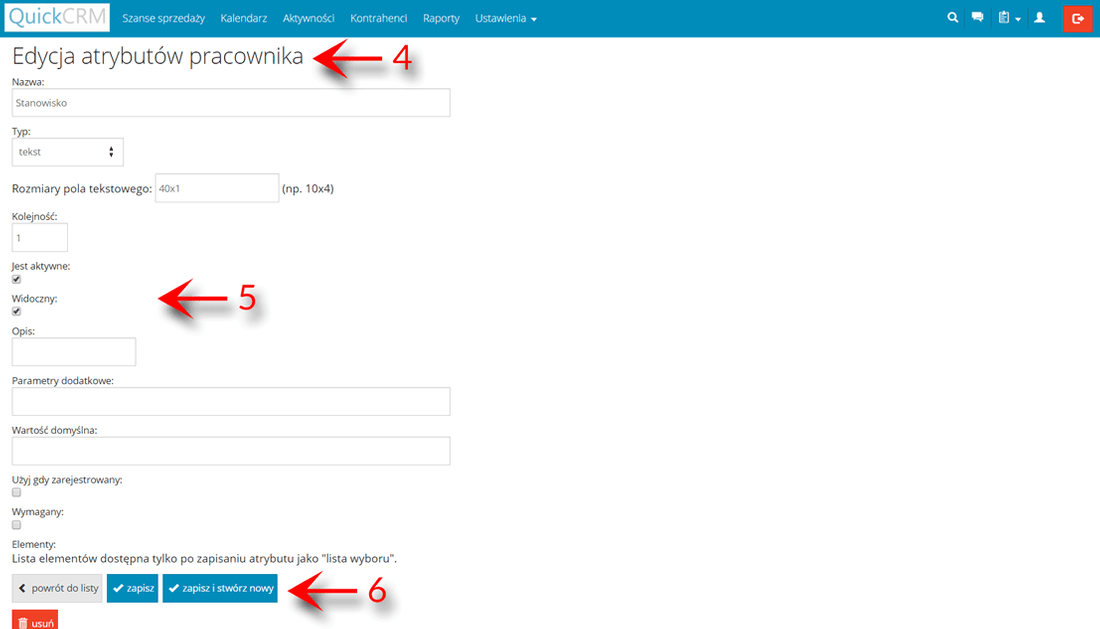This screenshot has width=1100, height=629.
Task: Enable the Wymagany checkbox
Action: pos(16,524)
